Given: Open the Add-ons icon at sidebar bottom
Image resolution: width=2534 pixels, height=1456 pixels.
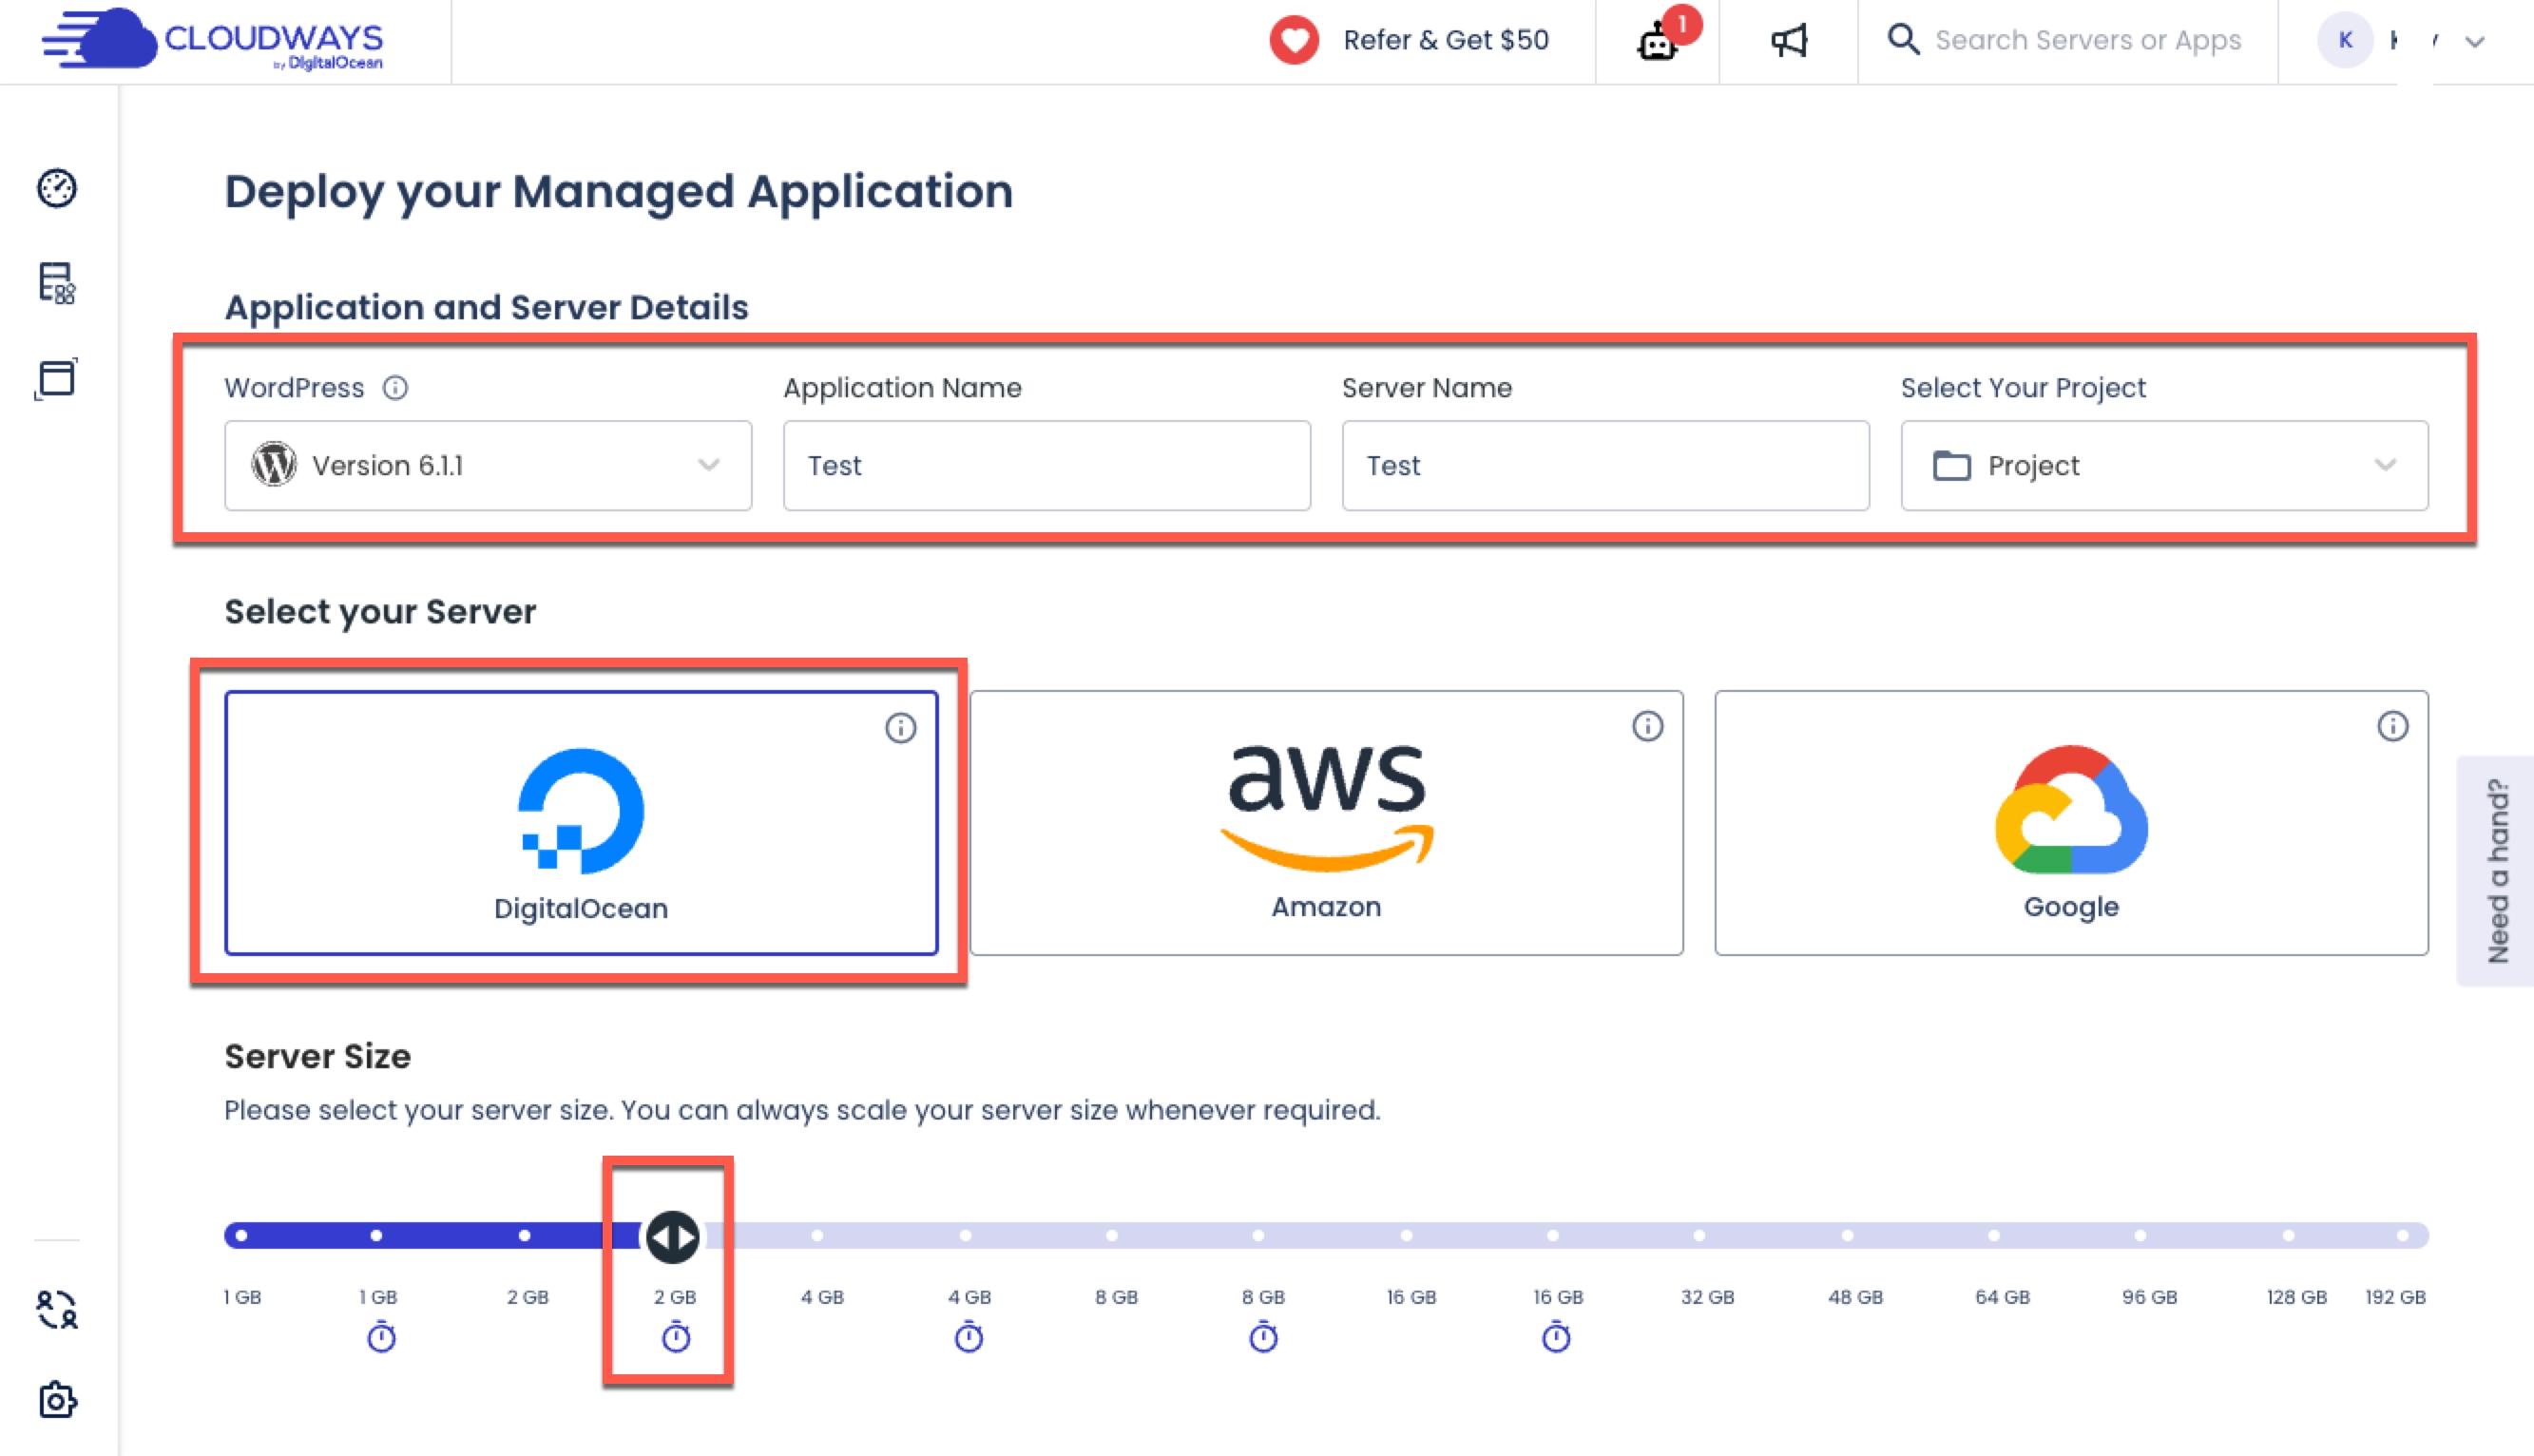Looking at the screenshot, I should [x=57, y=1401].
